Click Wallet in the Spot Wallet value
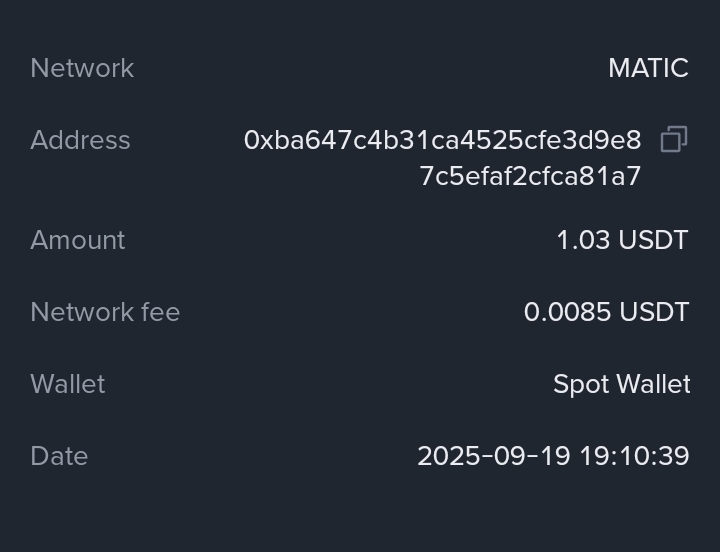720x552 pixels. pyautogui.click(x=652, y=384)
